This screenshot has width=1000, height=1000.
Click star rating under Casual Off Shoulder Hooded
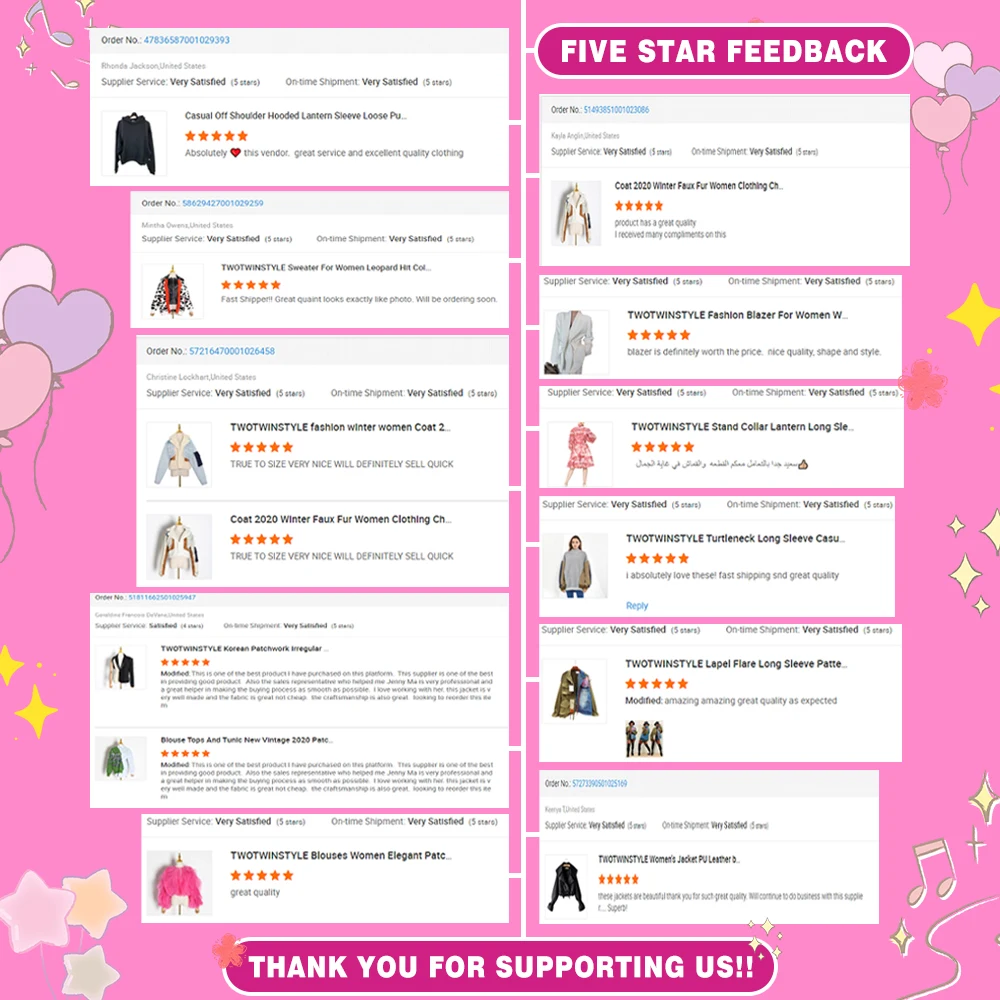(x=216, y=136)
